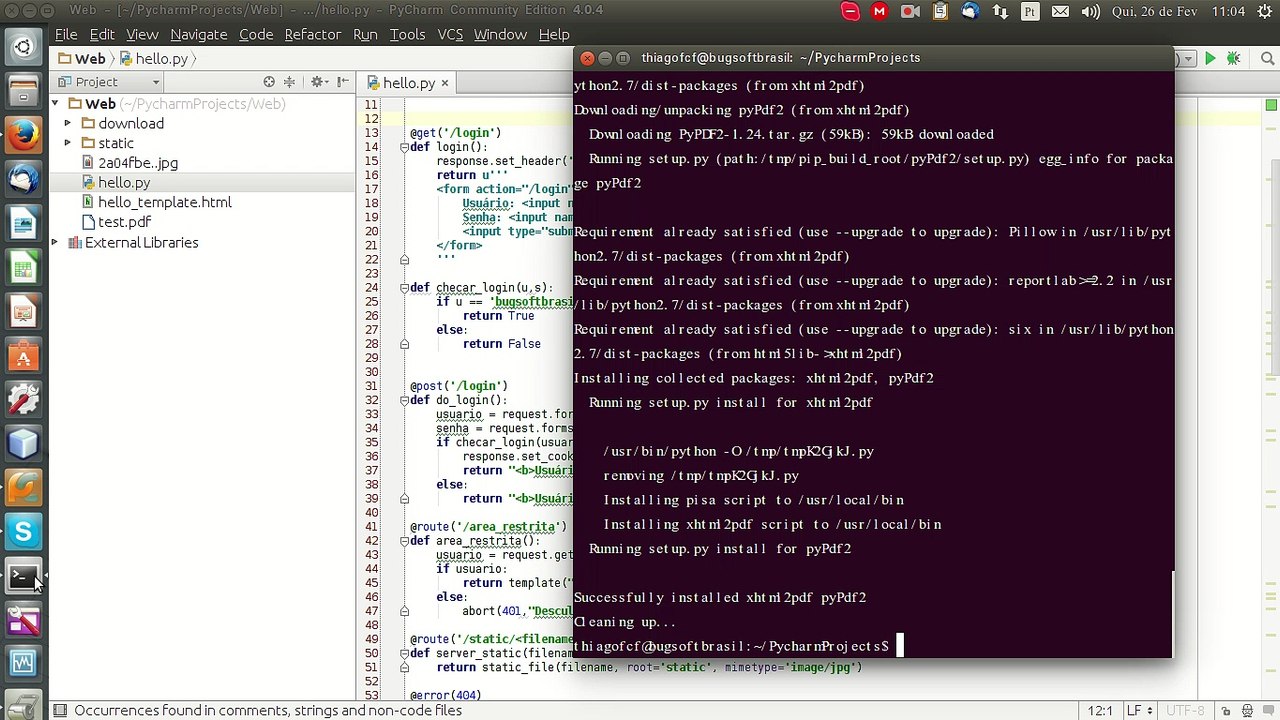Image resolution: width=1280 pixels, height=720 pixels.
Task: Expand the static folder
Action: 68,144
